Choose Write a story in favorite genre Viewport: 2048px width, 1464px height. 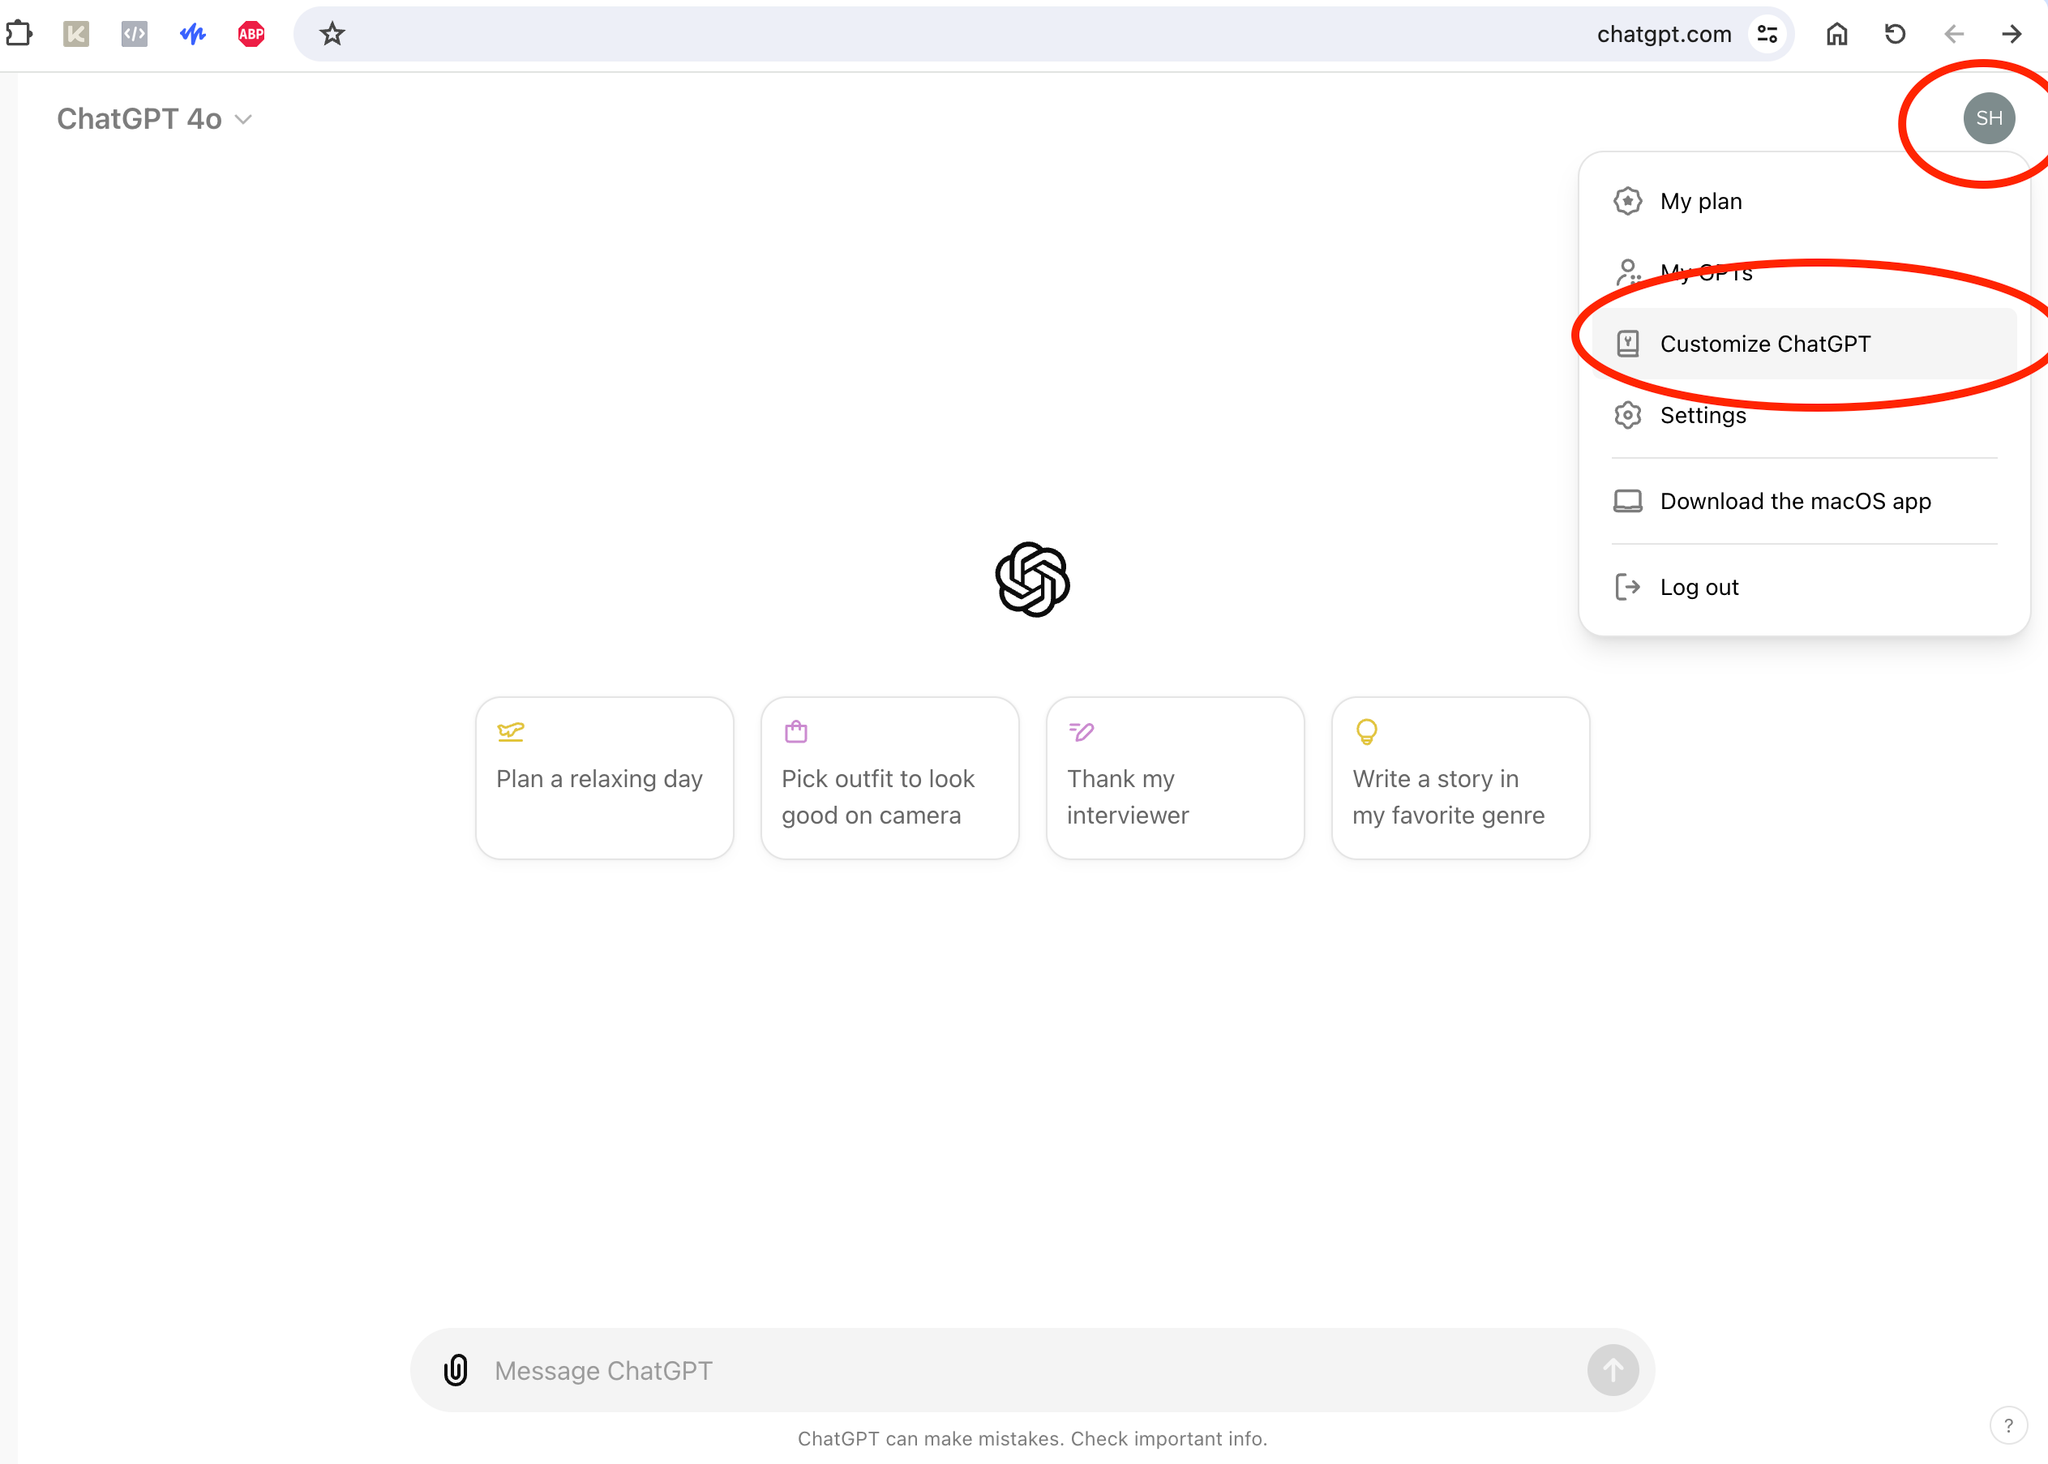coord(1461,778)
